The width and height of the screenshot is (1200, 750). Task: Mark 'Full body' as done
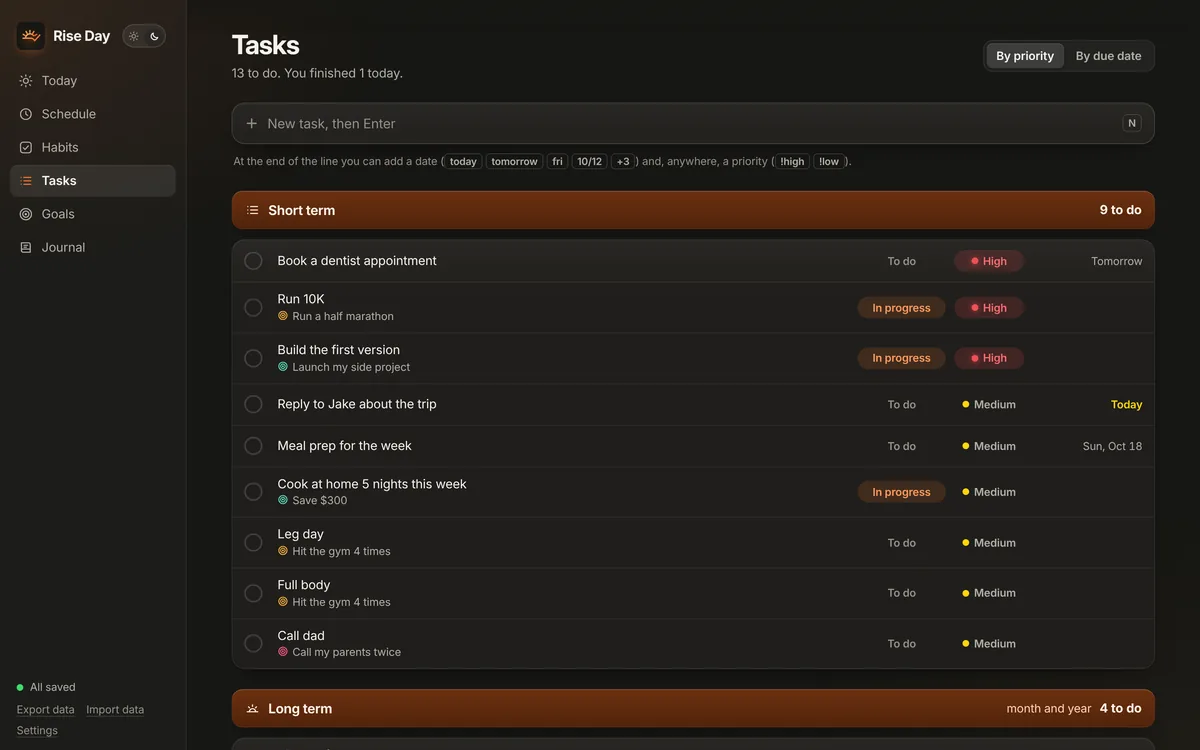click(253, 593)
